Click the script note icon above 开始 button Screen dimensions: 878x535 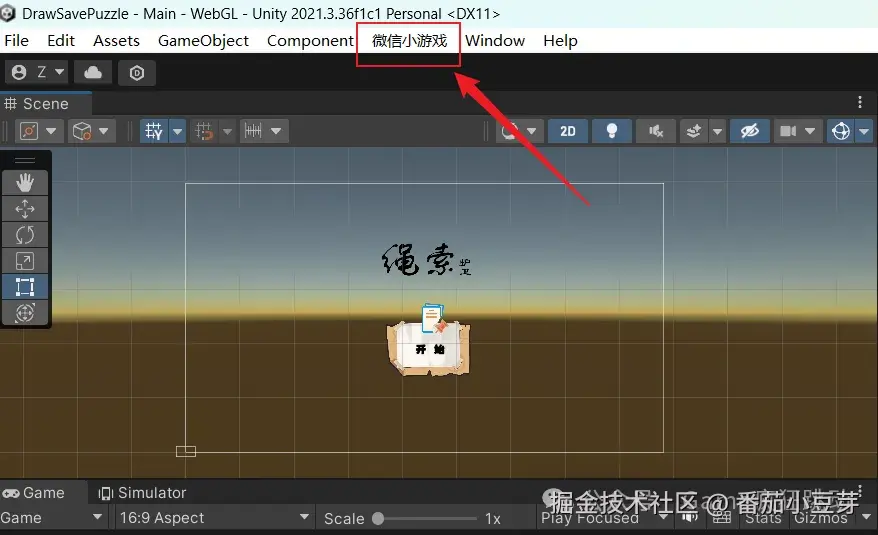click(434, 318)
